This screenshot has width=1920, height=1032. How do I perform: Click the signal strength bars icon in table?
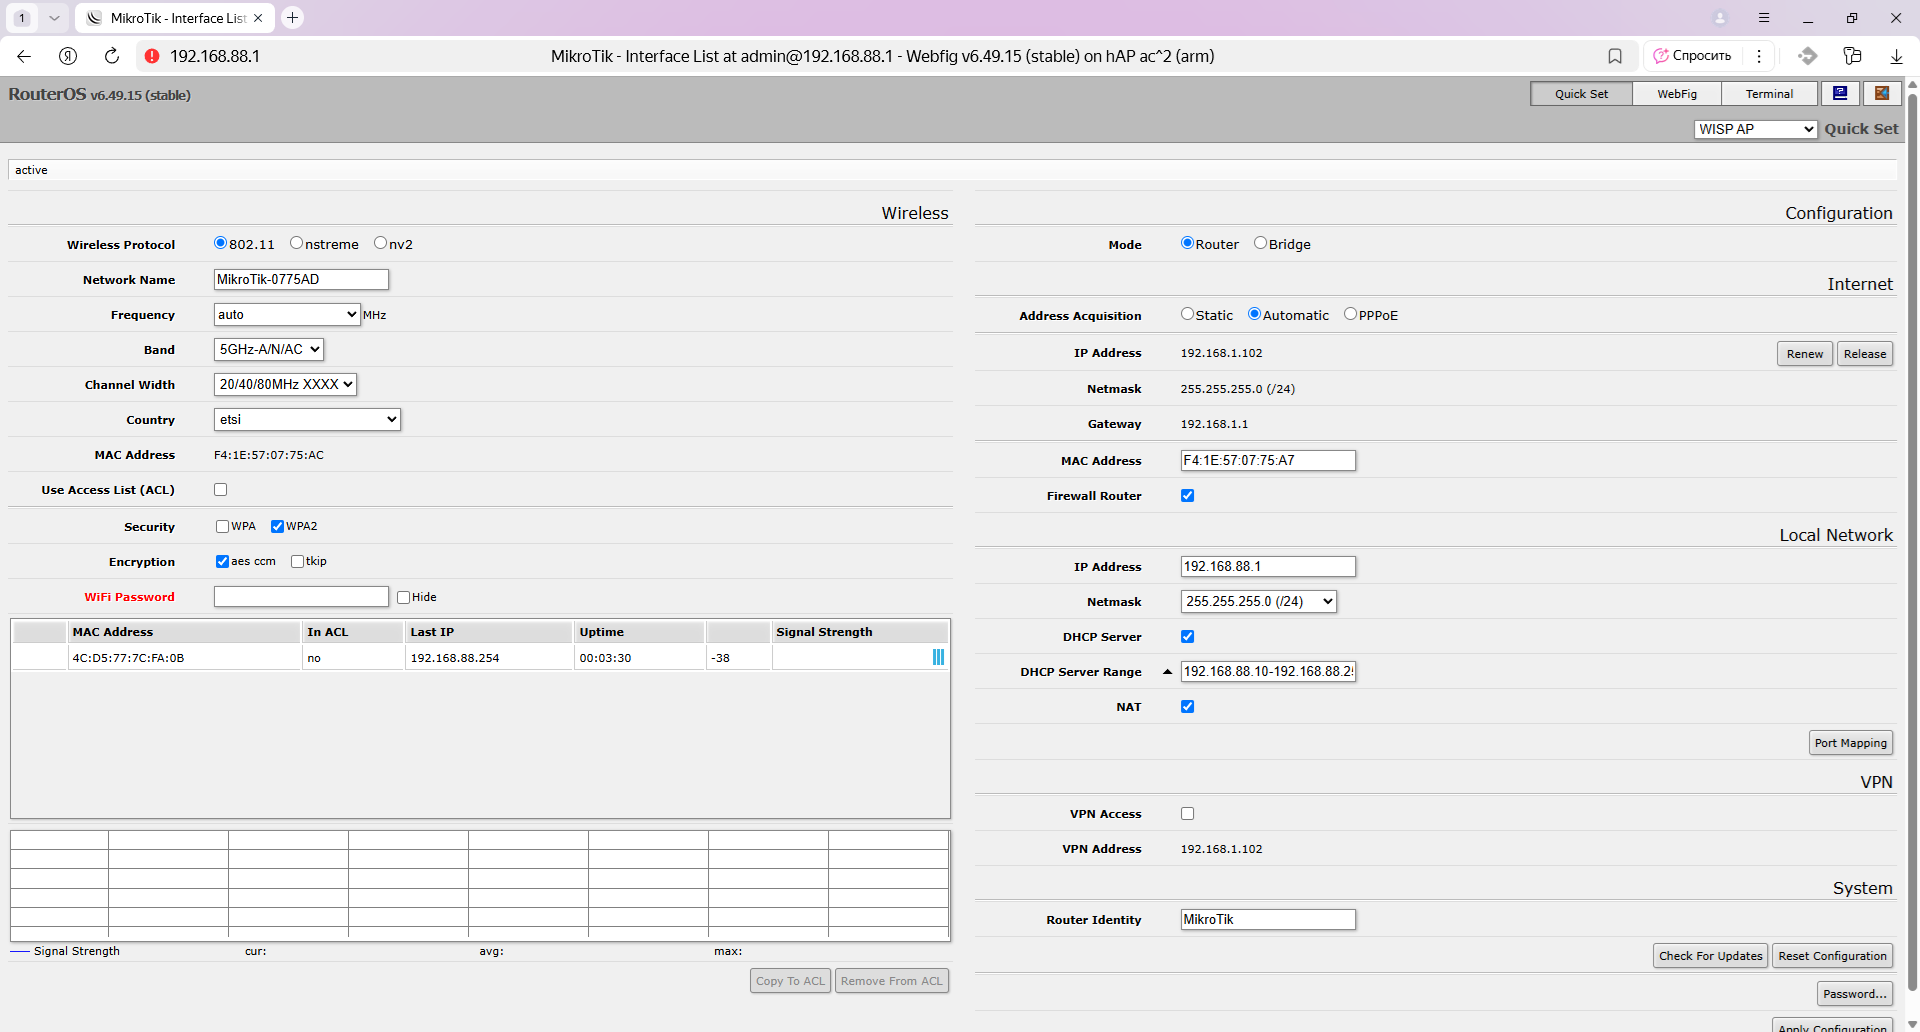coord(938,657)
